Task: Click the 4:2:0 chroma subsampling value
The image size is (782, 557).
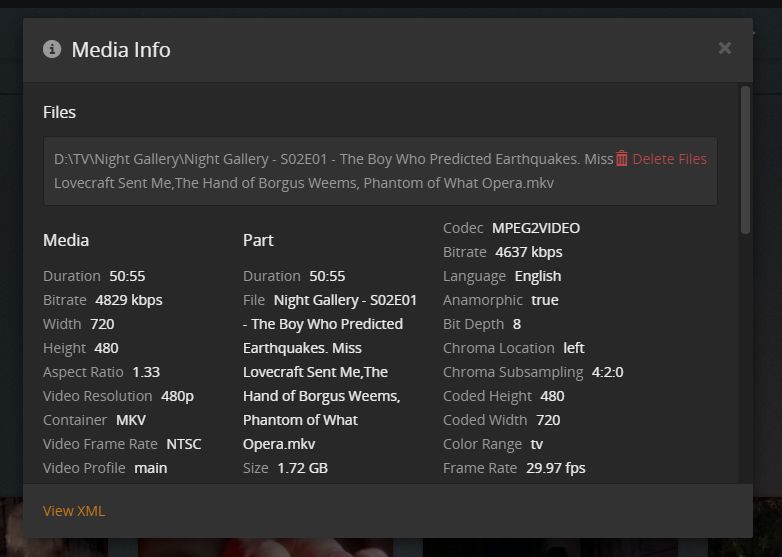Action: [608, 372]
